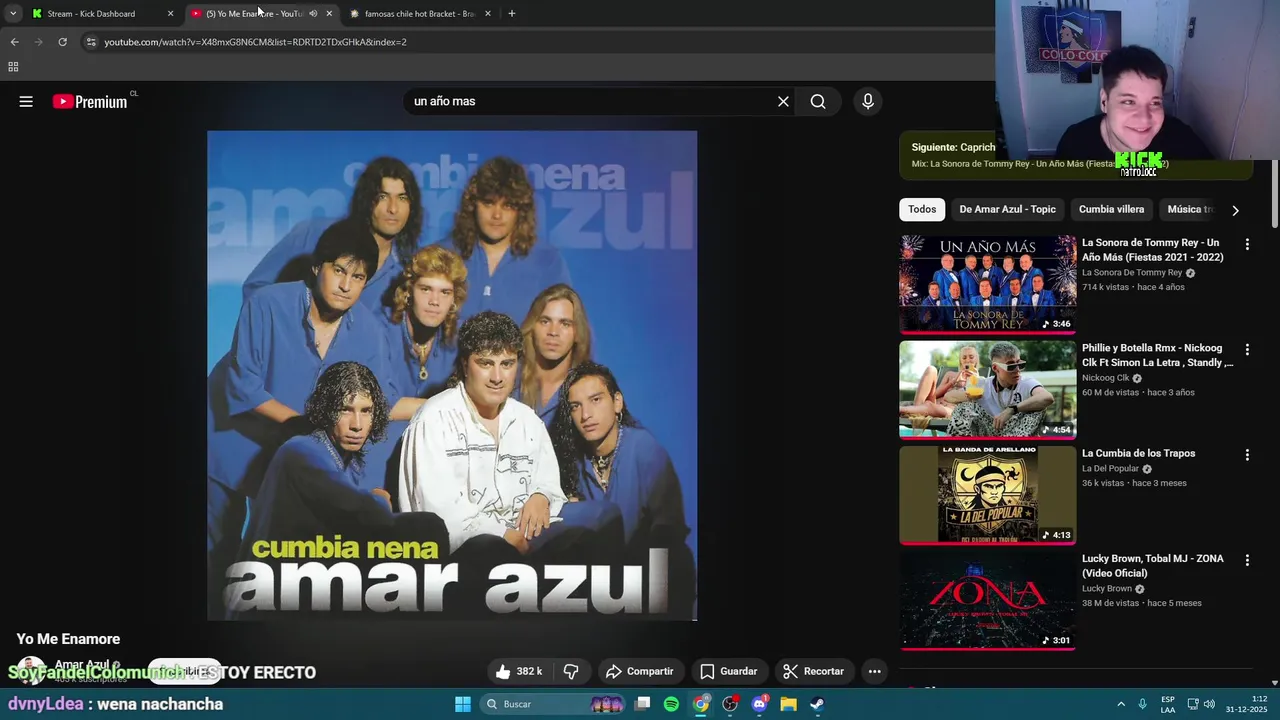Open options for La Cumbia de los Trapos
This screenshot has width=1280, height=720.
(x=1246, y=455)
